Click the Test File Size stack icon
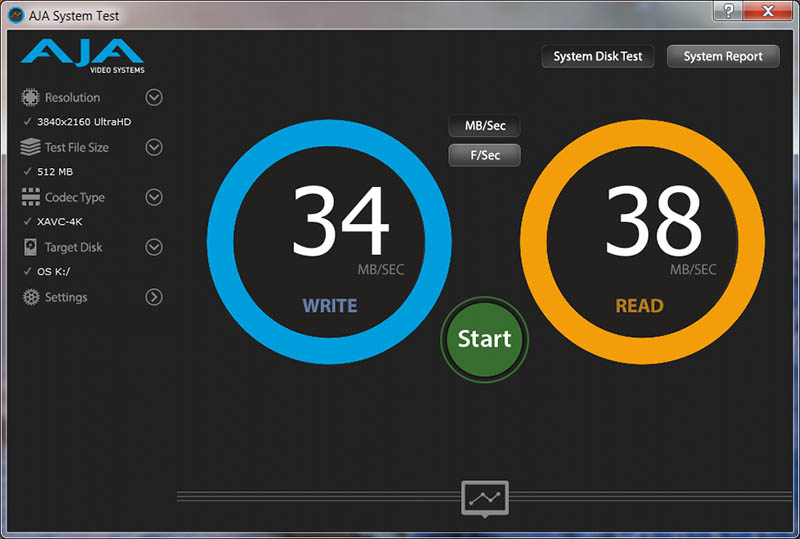The width and height of the screenshot is (800, 539). 30,147
